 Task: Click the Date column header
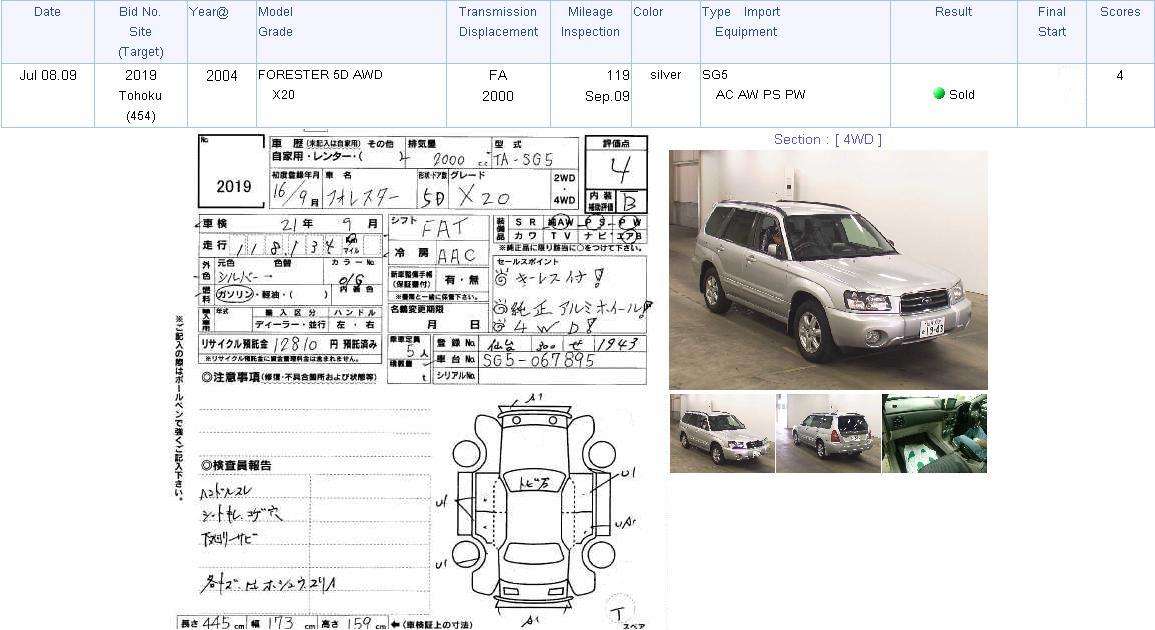pyautogui.click(x=47, y=12)
